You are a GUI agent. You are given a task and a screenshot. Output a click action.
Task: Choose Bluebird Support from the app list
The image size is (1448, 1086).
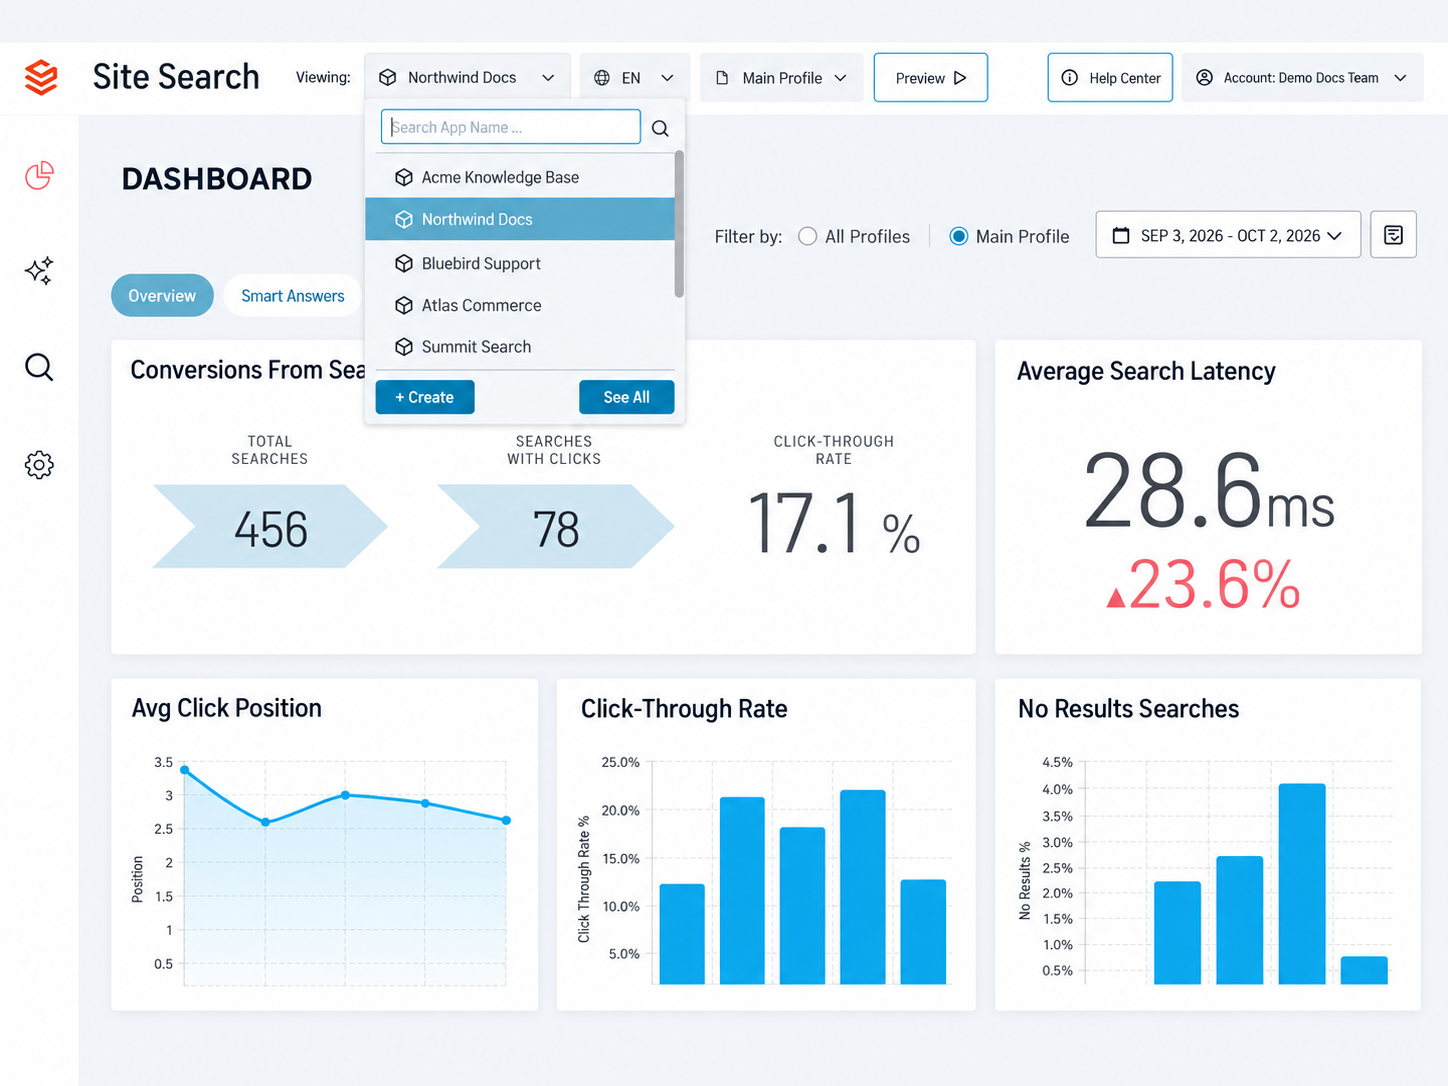point(520,263)
